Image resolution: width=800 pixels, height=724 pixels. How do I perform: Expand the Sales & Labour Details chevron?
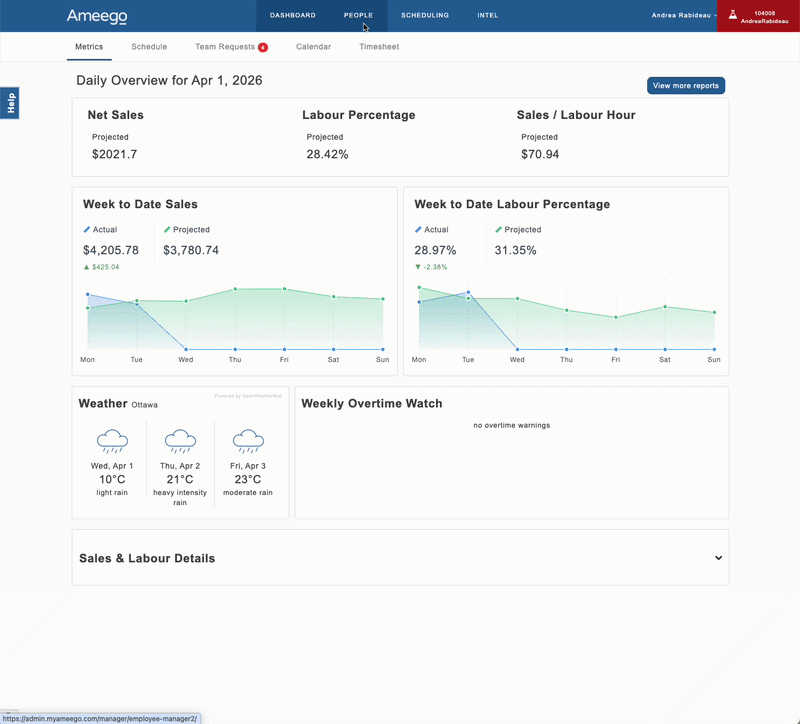tap(718, 558)
